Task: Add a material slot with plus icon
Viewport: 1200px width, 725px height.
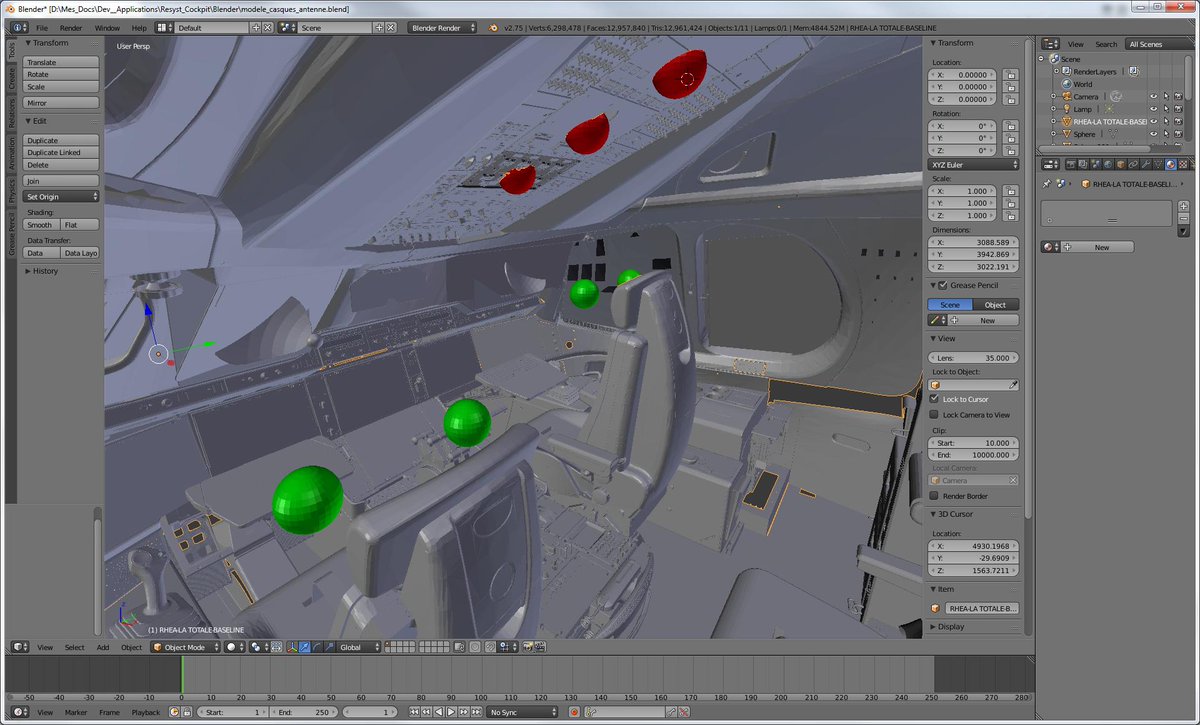Action: [x=1183, y=206]
